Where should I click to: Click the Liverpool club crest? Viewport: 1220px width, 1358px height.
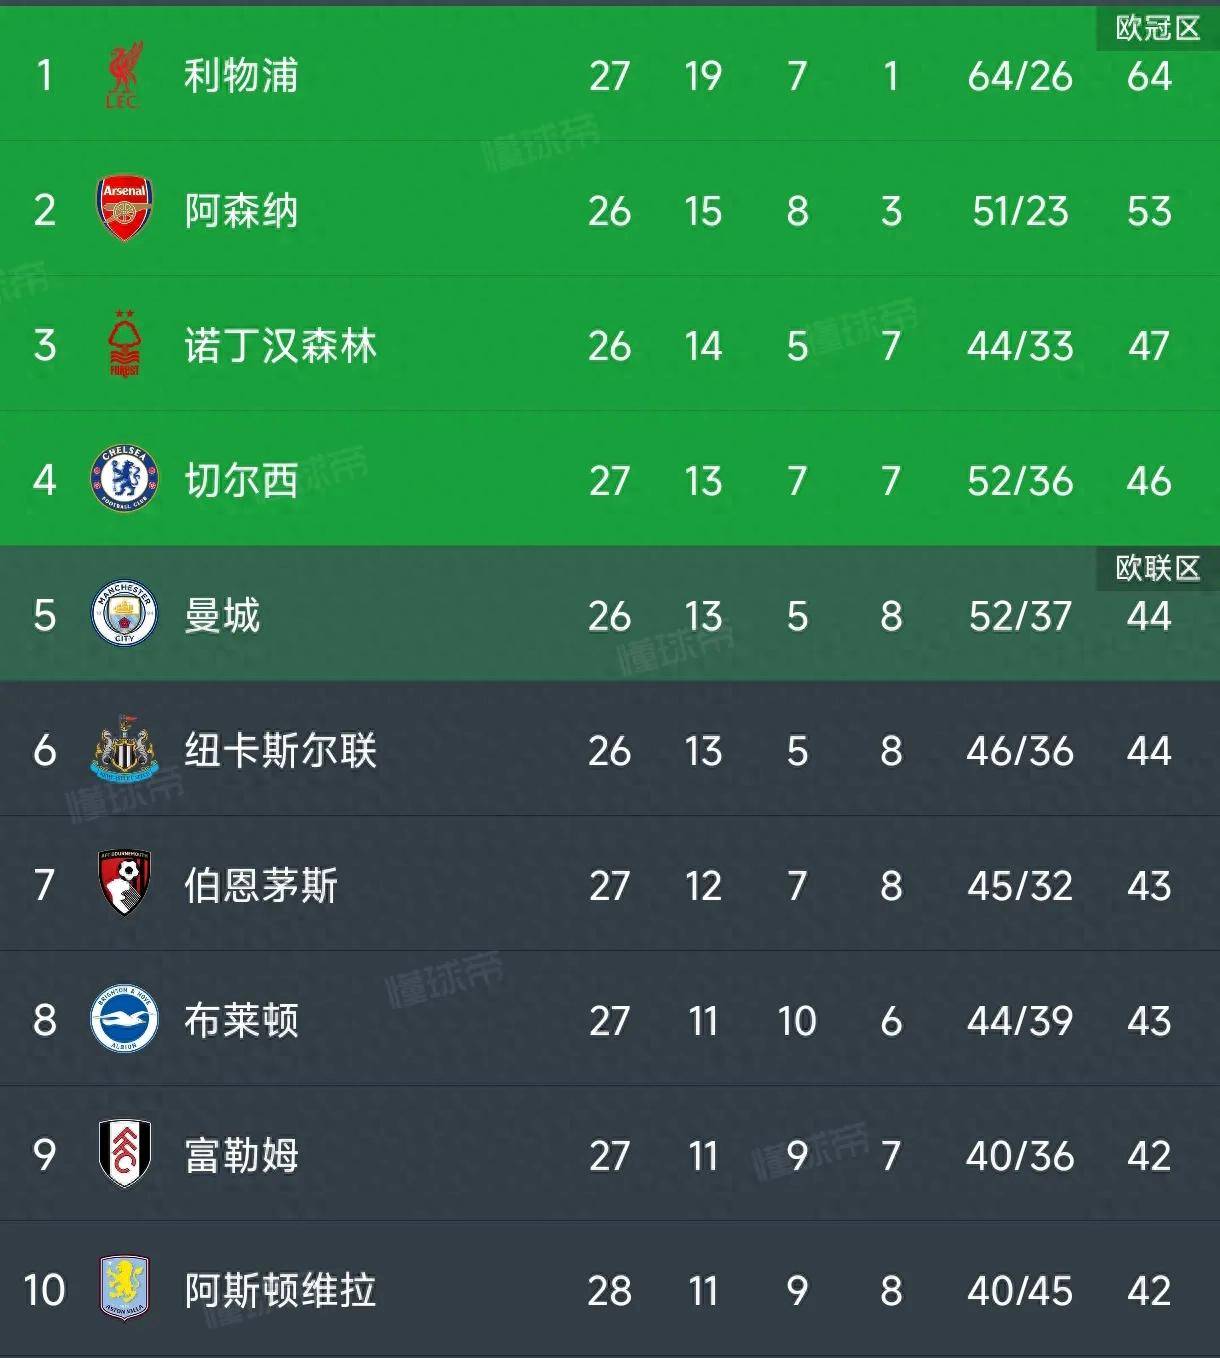124,75
